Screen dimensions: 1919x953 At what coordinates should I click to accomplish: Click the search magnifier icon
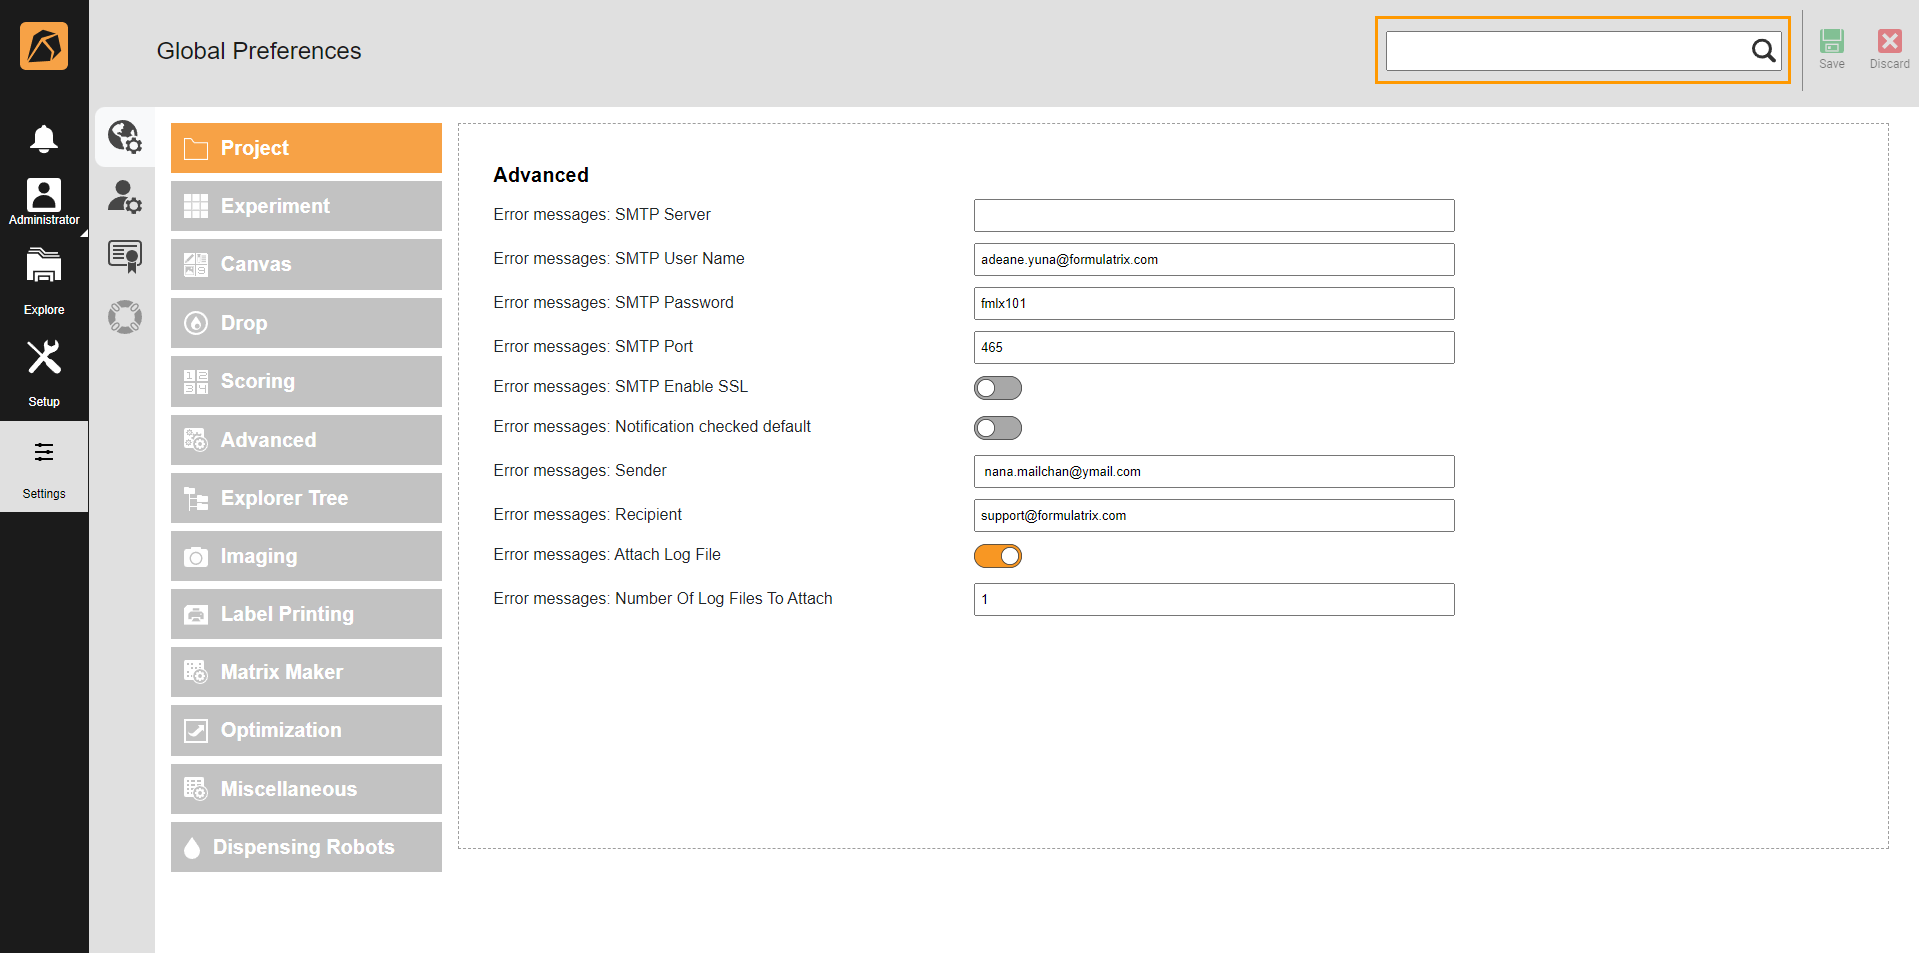coord(1763,51)
